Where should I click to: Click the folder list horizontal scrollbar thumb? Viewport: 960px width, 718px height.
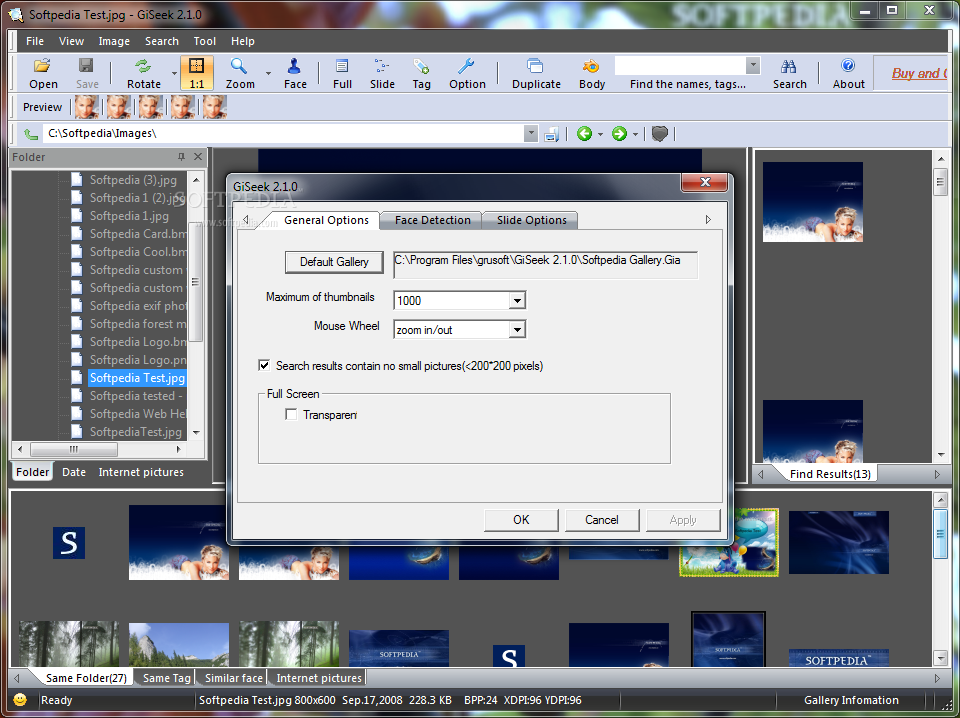tap(73, 449)
